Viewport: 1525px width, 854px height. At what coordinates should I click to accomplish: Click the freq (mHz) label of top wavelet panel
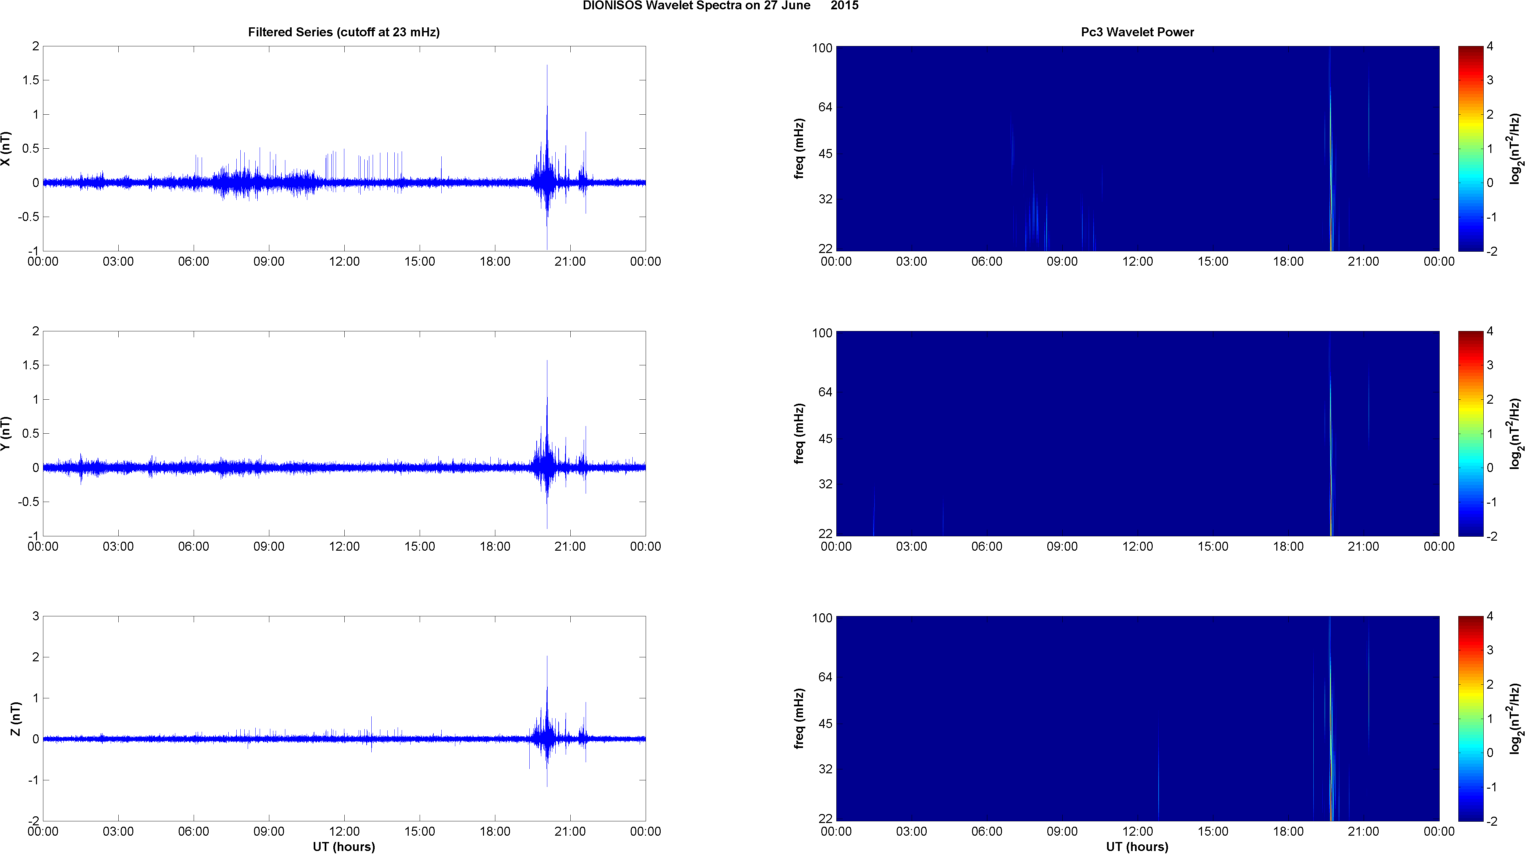[x=800, y=149]
